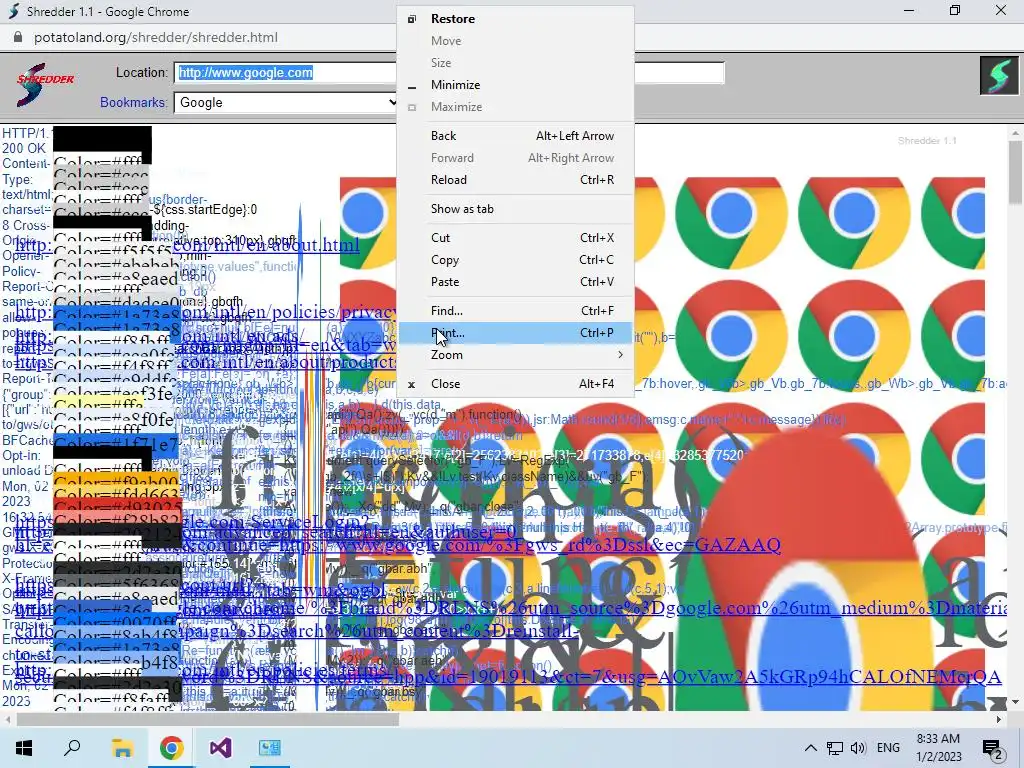The image size is (1024, 768).
Task: Click the network icon in the tray
Action: click(x=835, y=748)
